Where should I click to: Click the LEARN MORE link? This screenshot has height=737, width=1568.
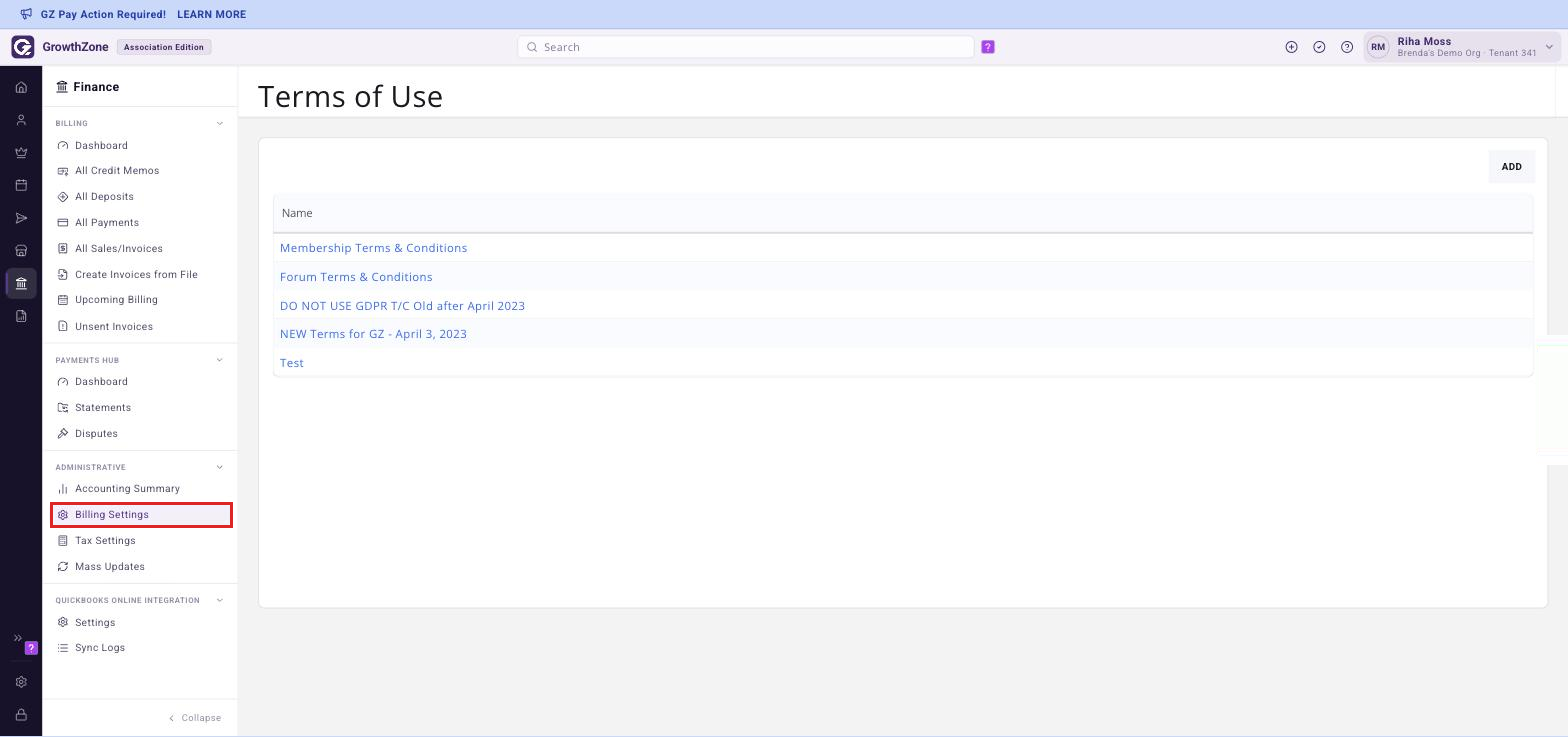[211, 14]
